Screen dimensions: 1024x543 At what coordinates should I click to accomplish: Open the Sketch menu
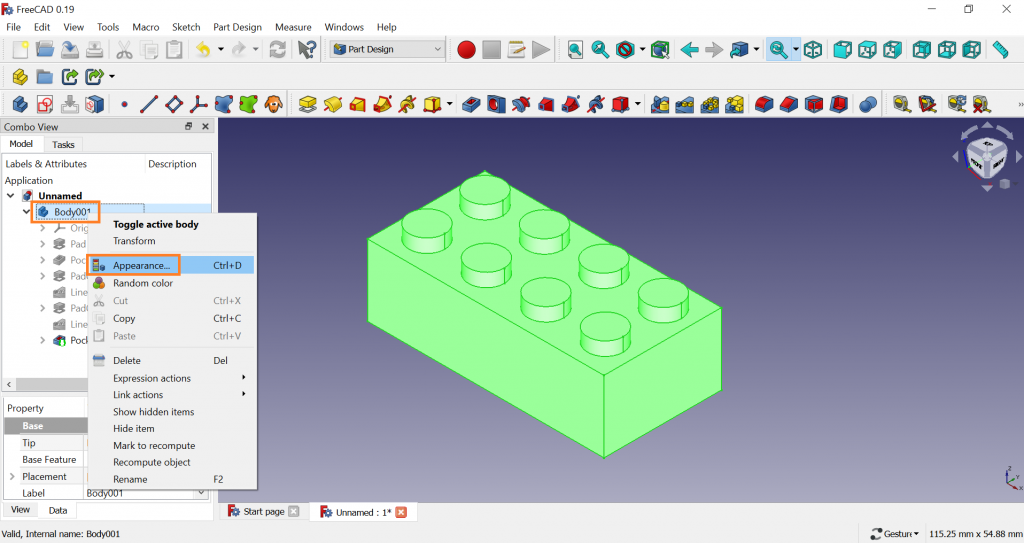pos(186,27)
